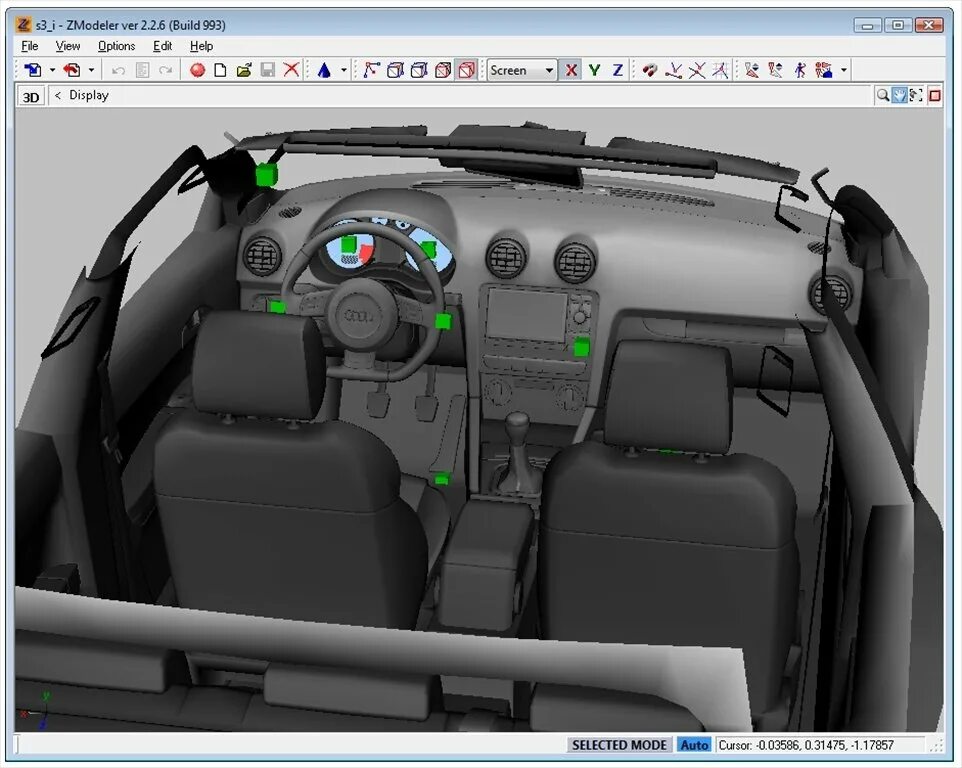This screenshot has width=962, height=768.
Task: Open the File menu
Action: click(29, 46)
